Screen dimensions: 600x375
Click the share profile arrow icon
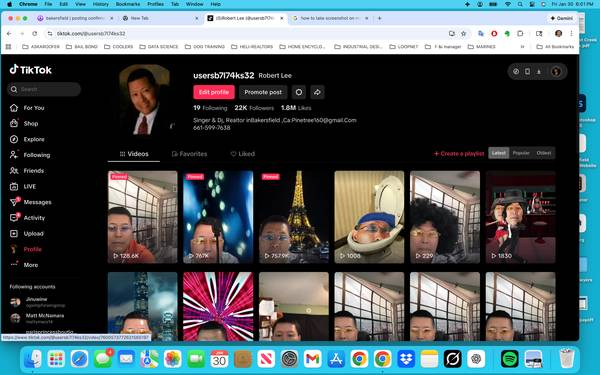click(317, 92)
